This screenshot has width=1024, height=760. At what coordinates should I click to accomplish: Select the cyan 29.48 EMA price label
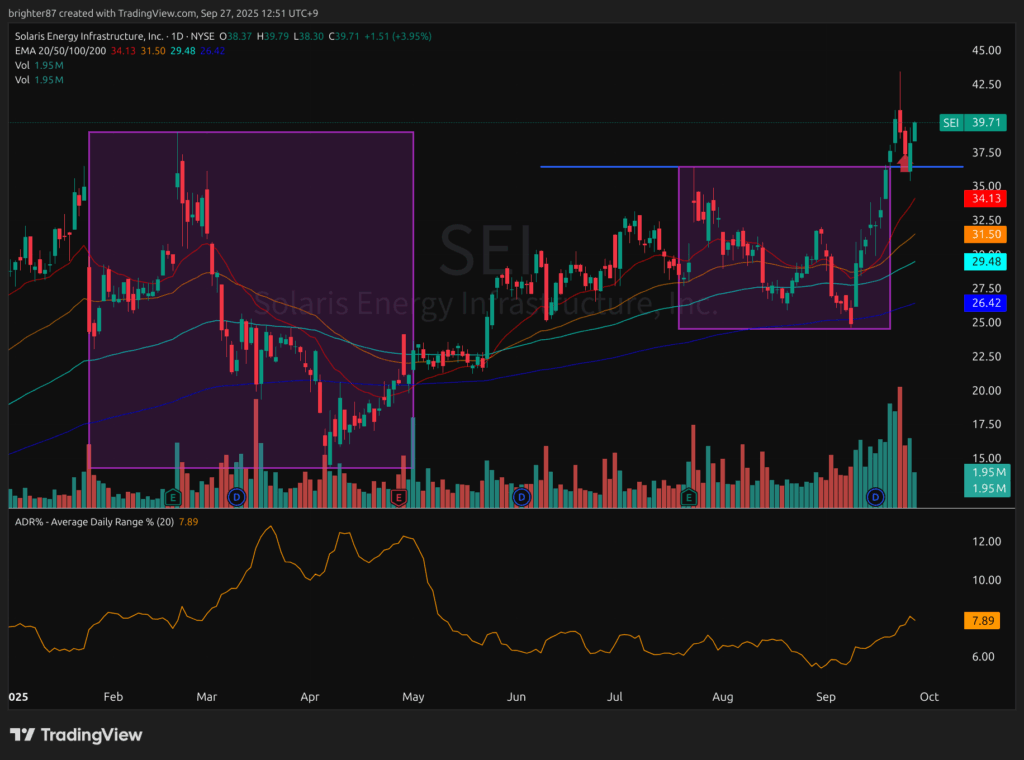click(985, 262)
